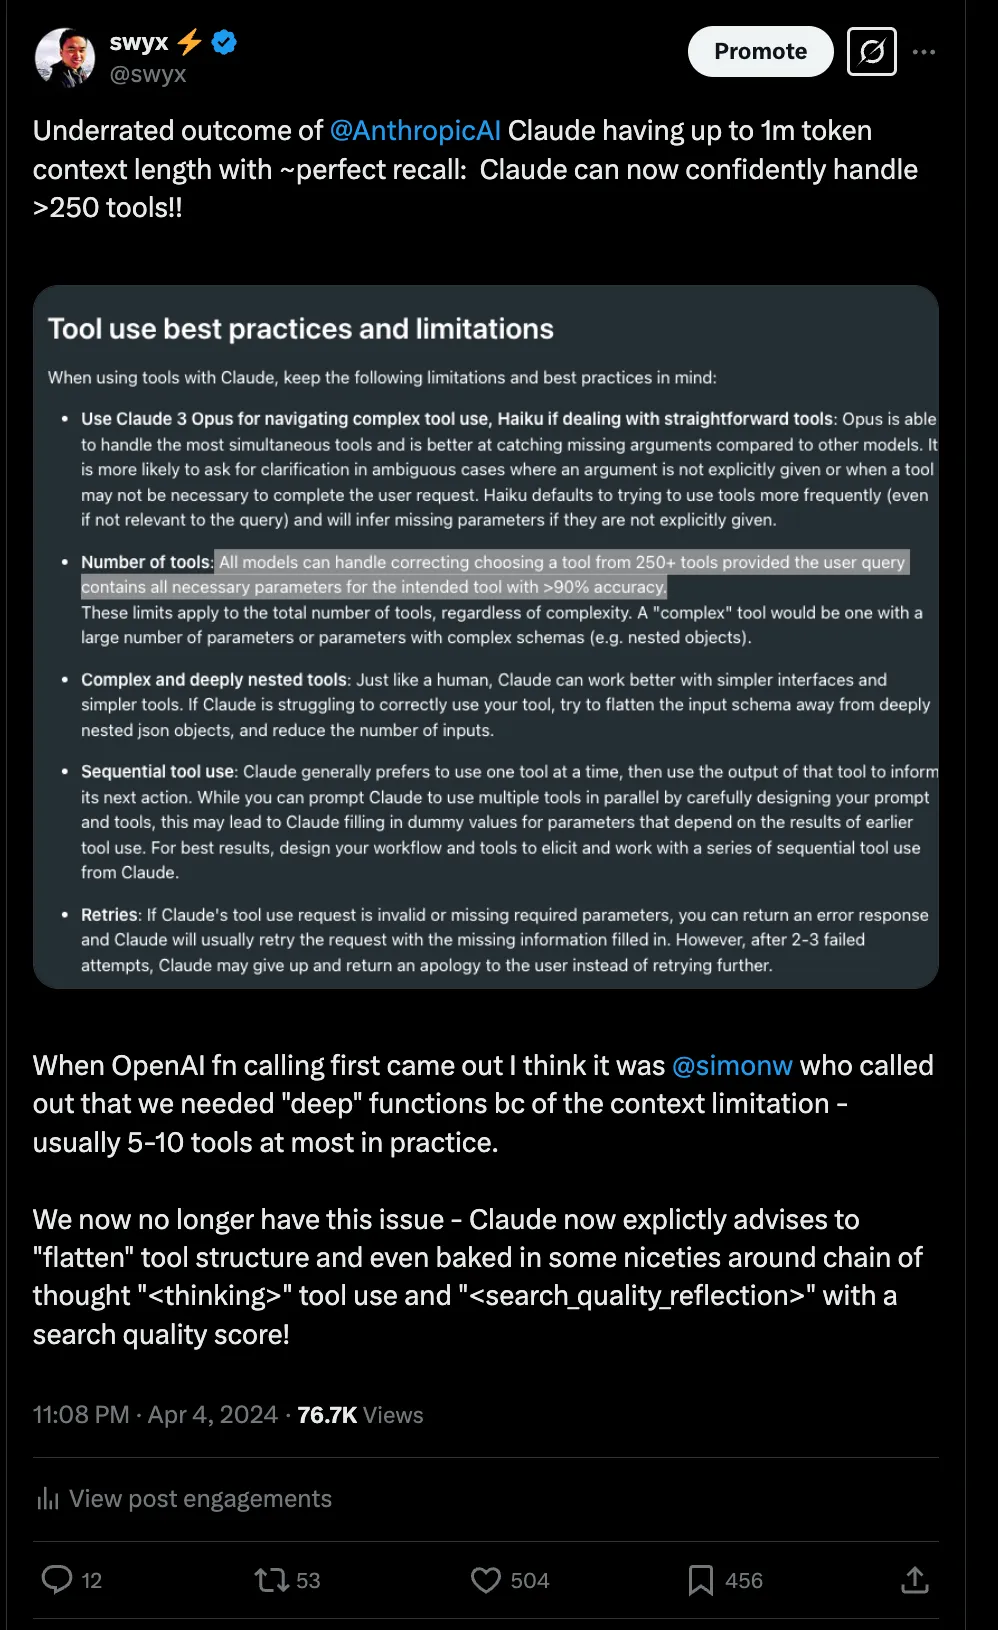Click the blue verified badge
The width and height of the screenshot is (998, 1630).
tap(224, 42)
